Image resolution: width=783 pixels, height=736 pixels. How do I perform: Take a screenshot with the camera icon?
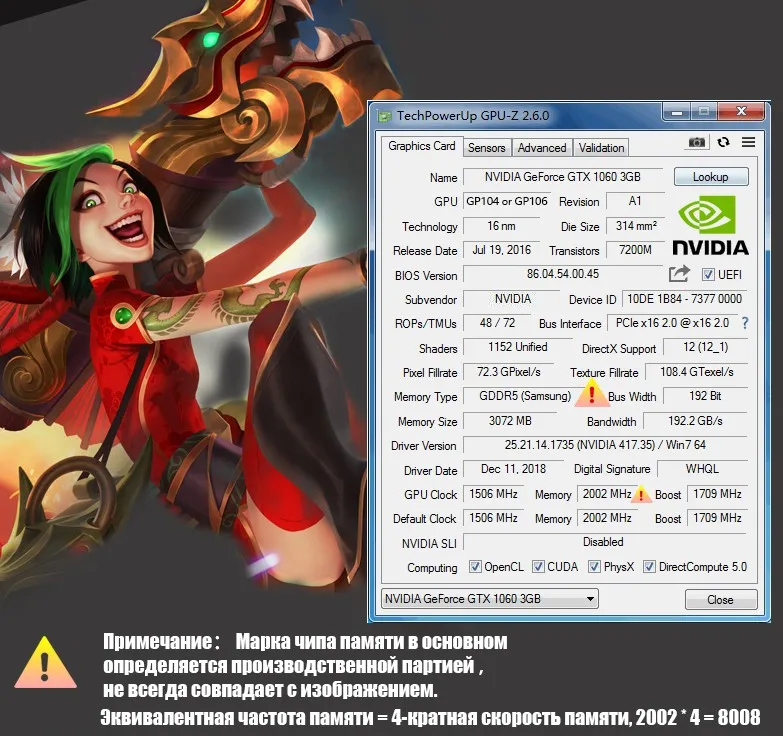pyautogui.click(x=697, y=142)
